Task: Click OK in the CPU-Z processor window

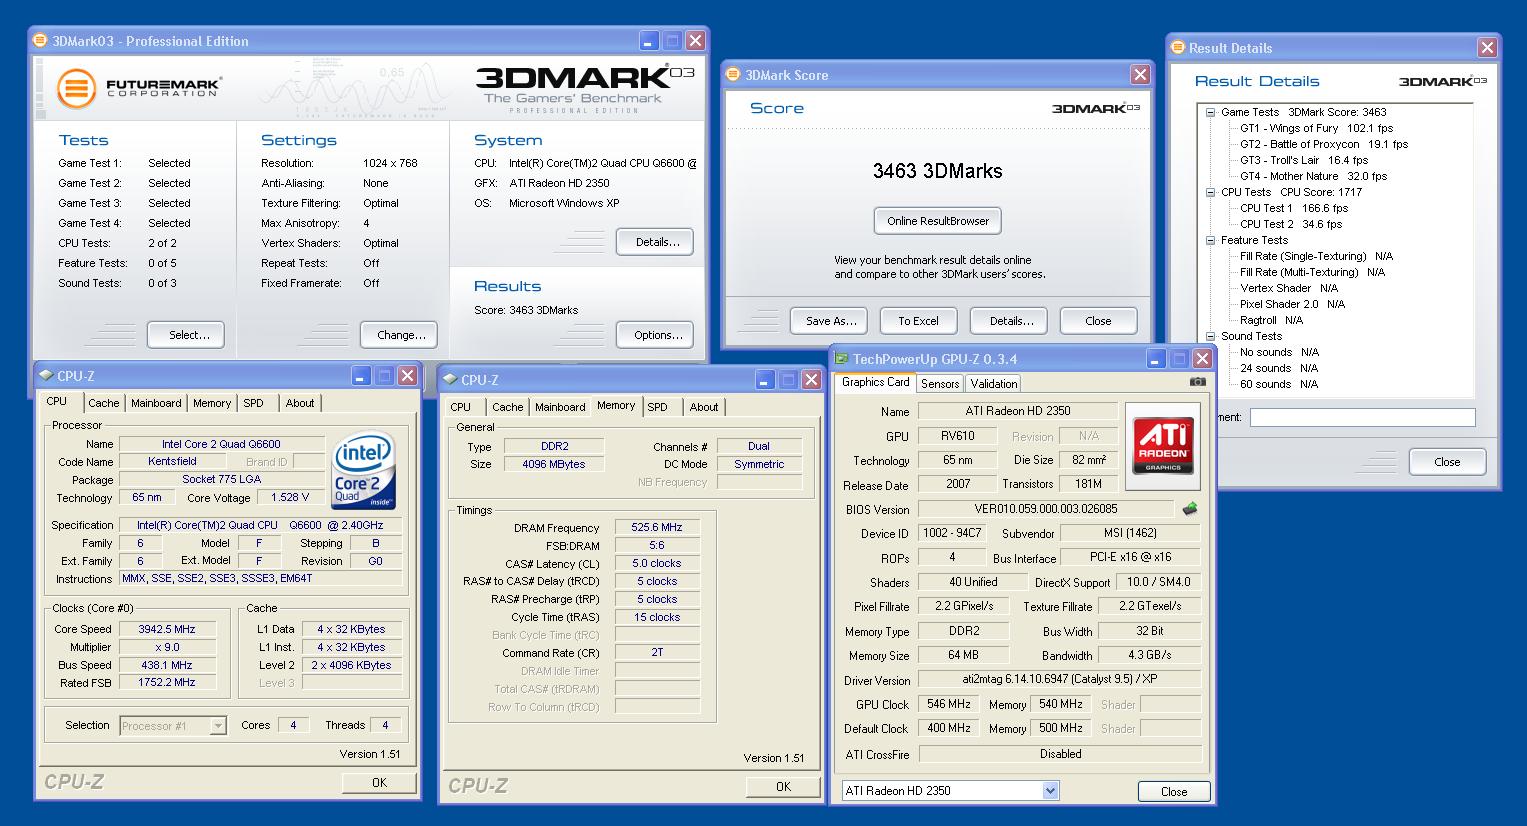Action: [x=379, y=783]
